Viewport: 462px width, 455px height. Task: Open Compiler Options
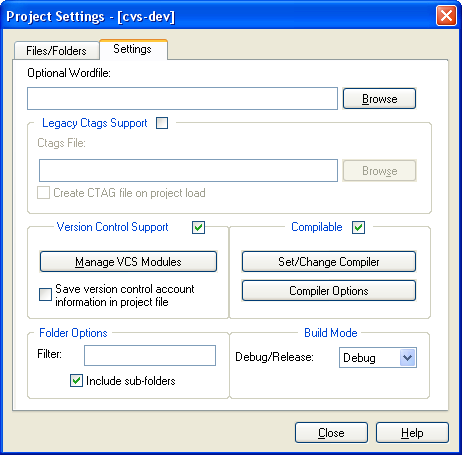(329, 291)
